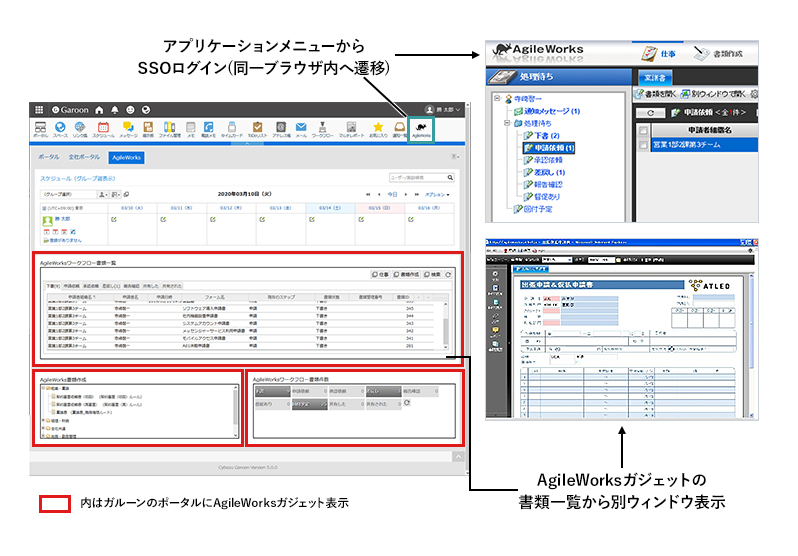The width and height of the screenshot is (798, 556).
Task: Open the Garoon application grid menu
Action: (x=39, y=110)
